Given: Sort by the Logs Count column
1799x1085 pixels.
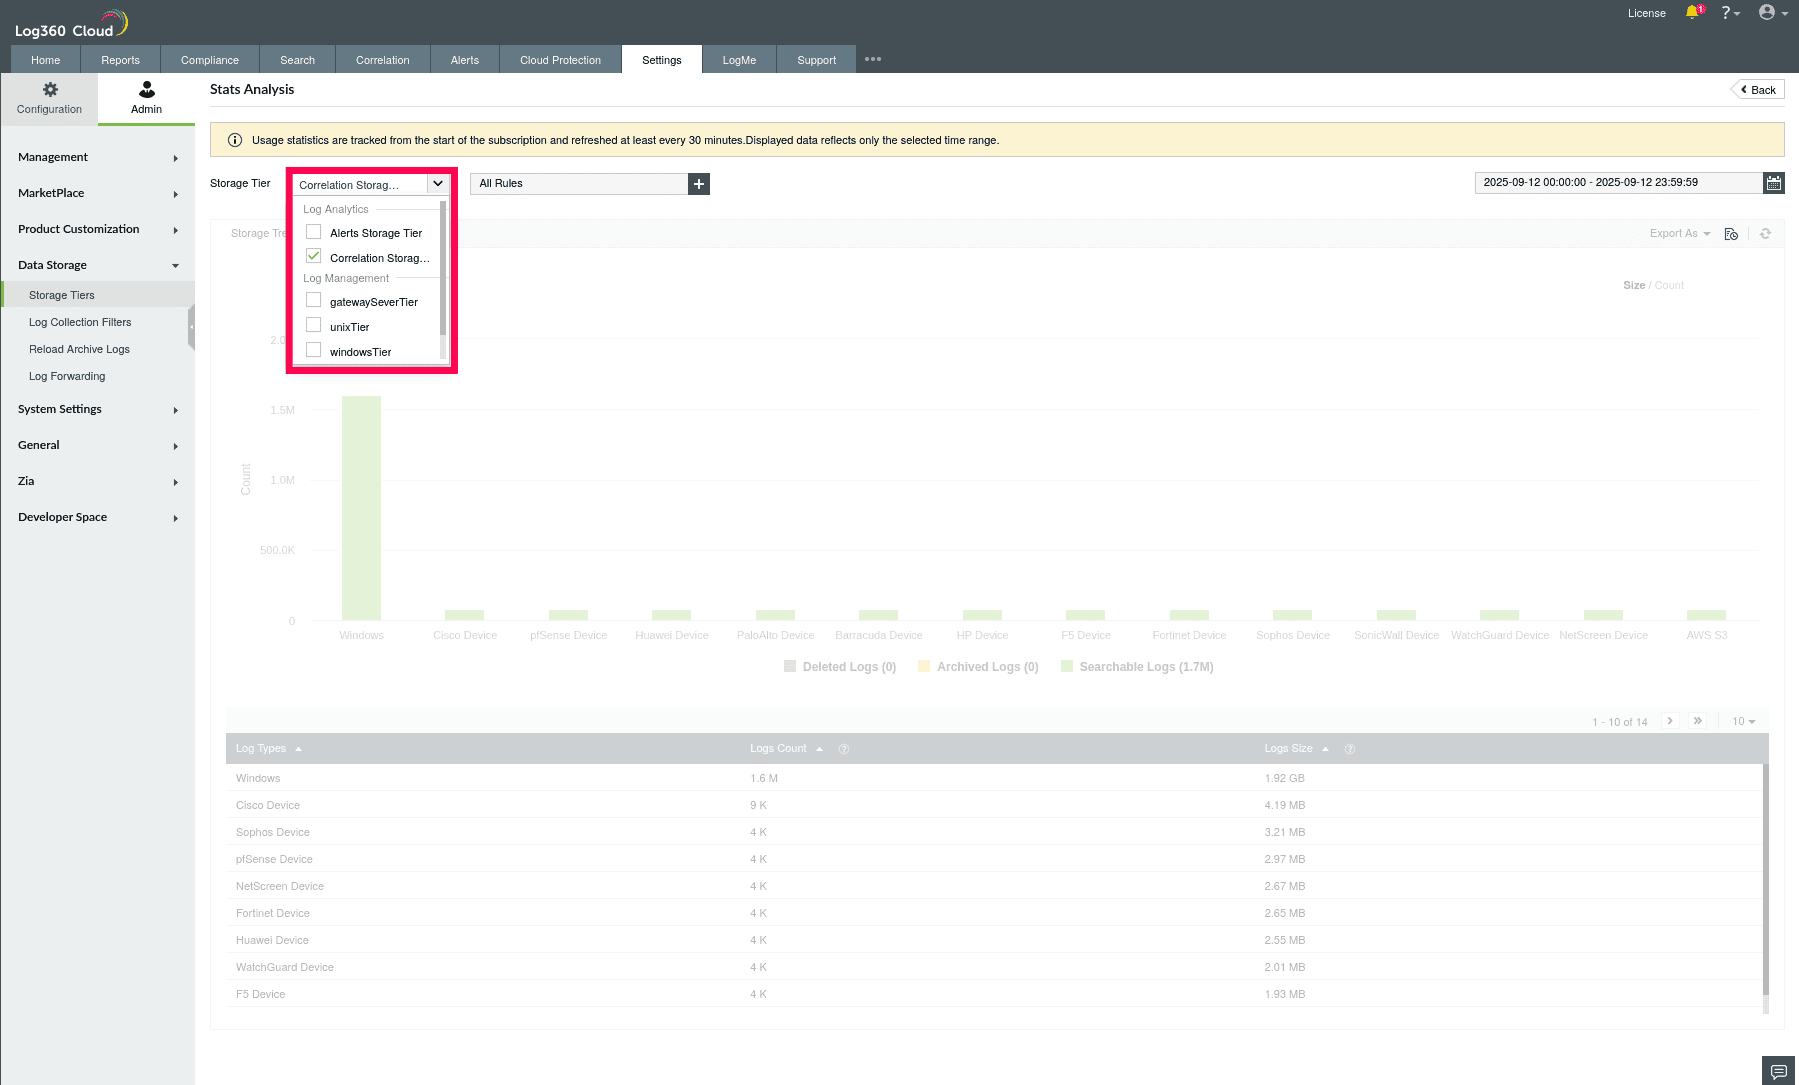Looking at the screenshot, I should coord(787,749).
